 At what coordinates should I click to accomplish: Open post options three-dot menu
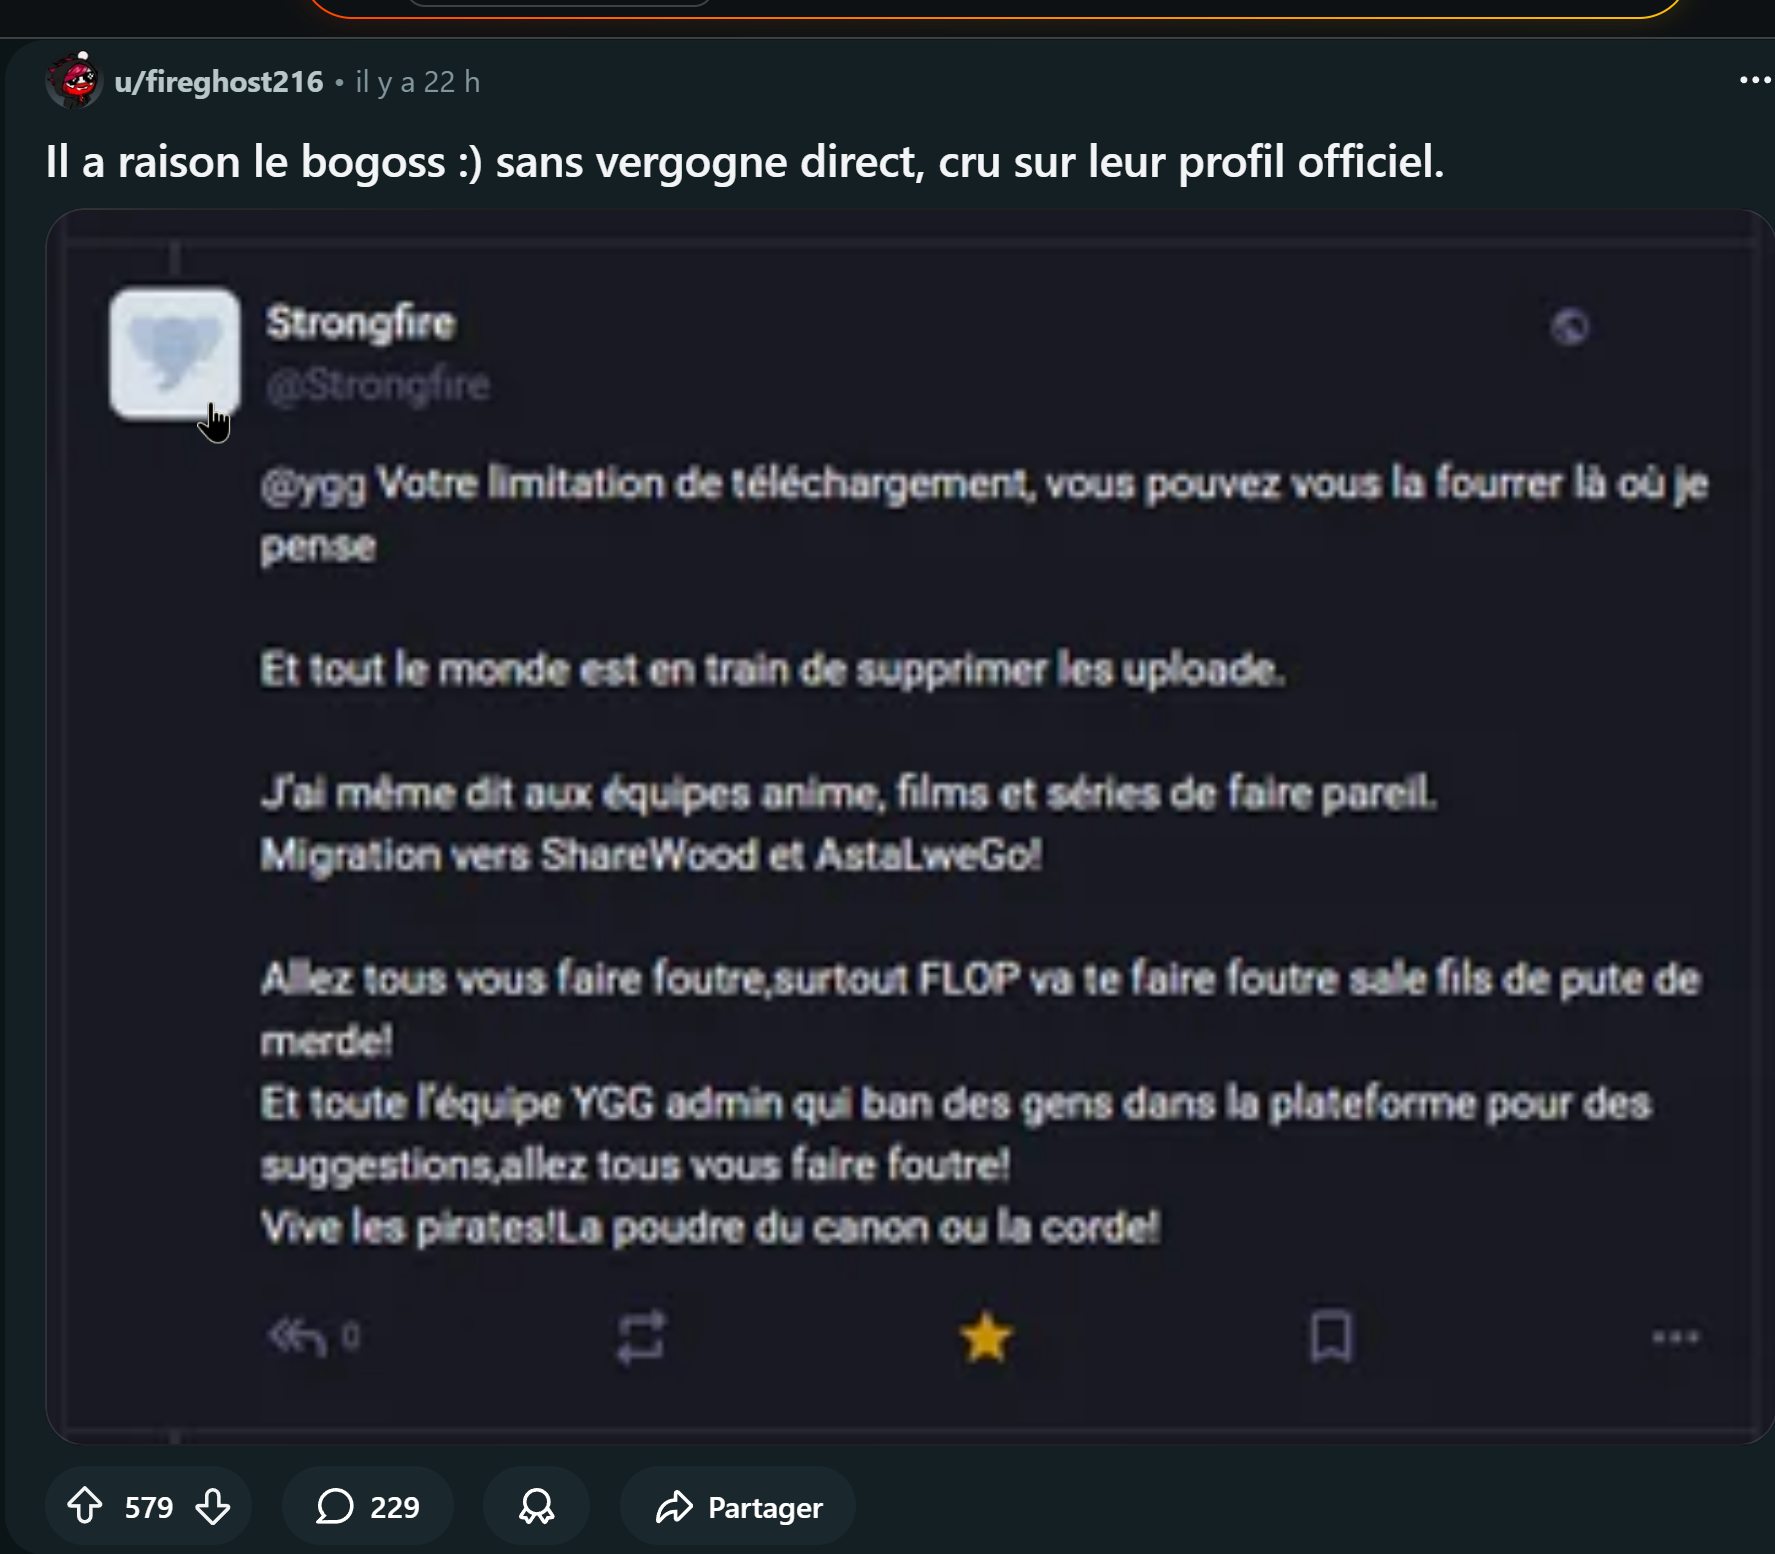pos(1755,80)
